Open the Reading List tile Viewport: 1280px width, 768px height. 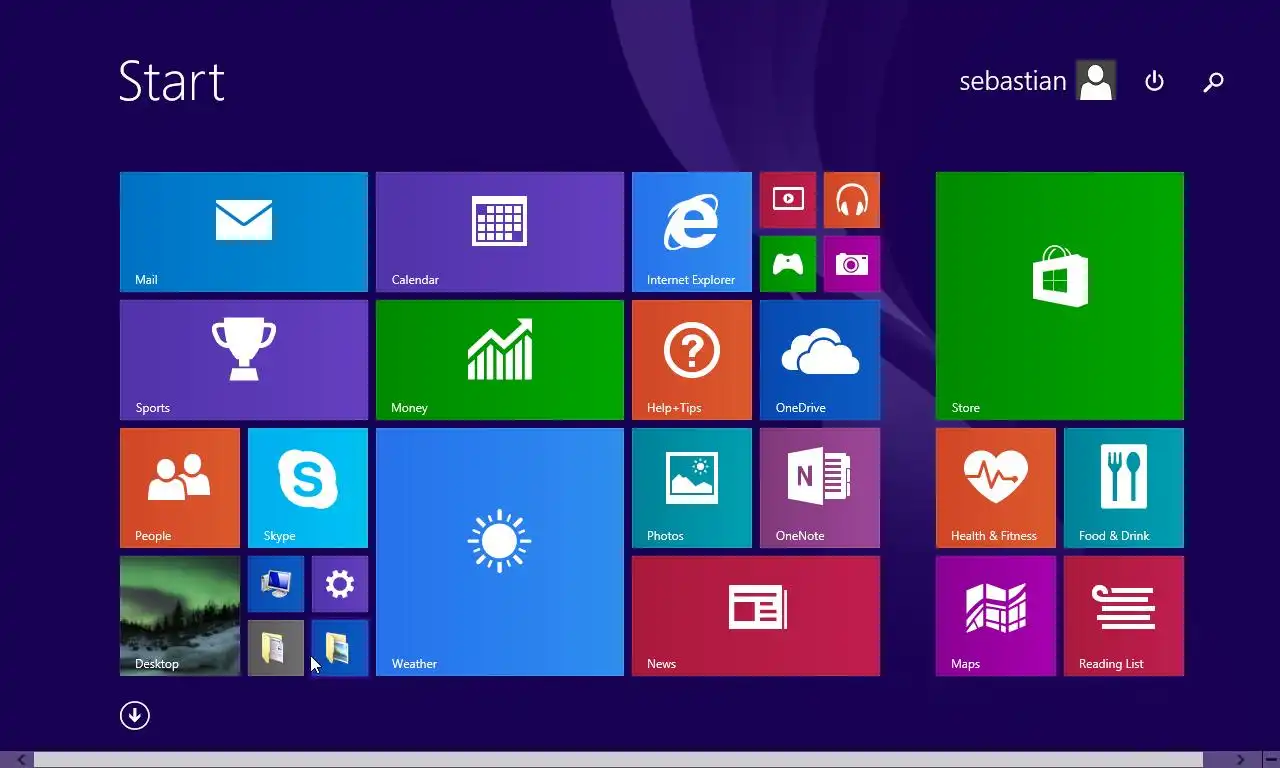click(1124, 616)
